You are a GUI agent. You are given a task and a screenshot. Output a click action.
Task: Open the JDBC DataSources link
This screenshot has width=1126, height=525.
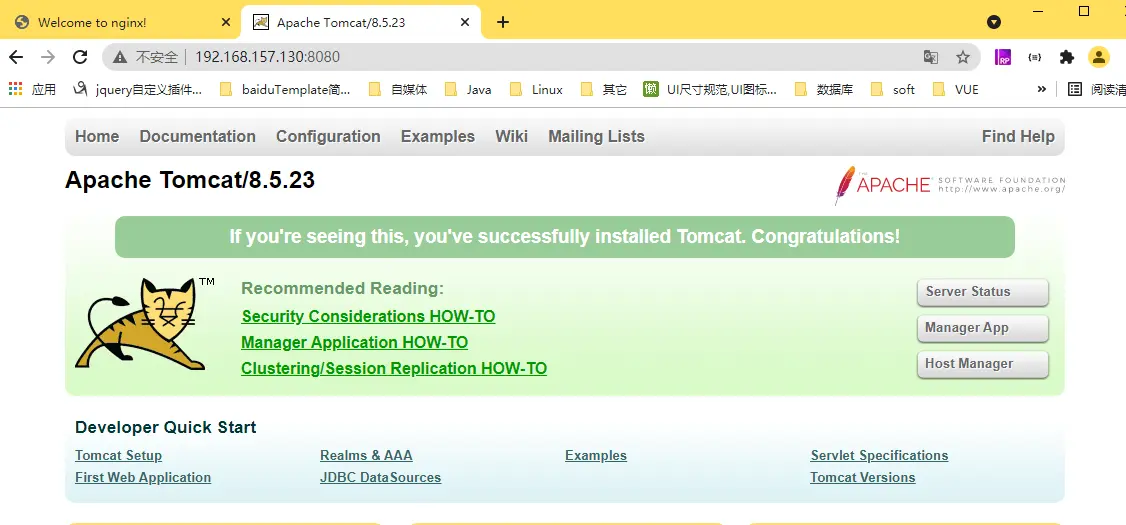click(x=381, y=478)
